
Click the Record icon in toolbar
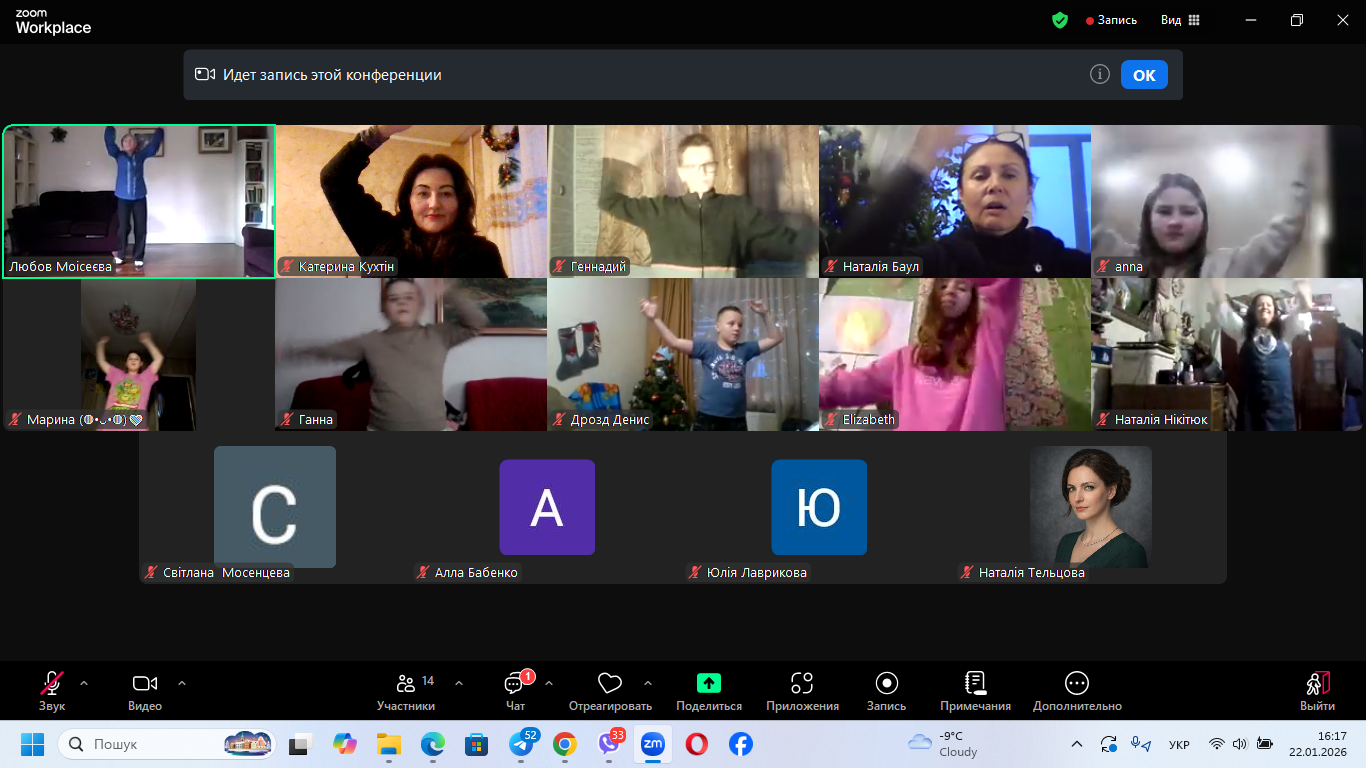coord(886,684)
